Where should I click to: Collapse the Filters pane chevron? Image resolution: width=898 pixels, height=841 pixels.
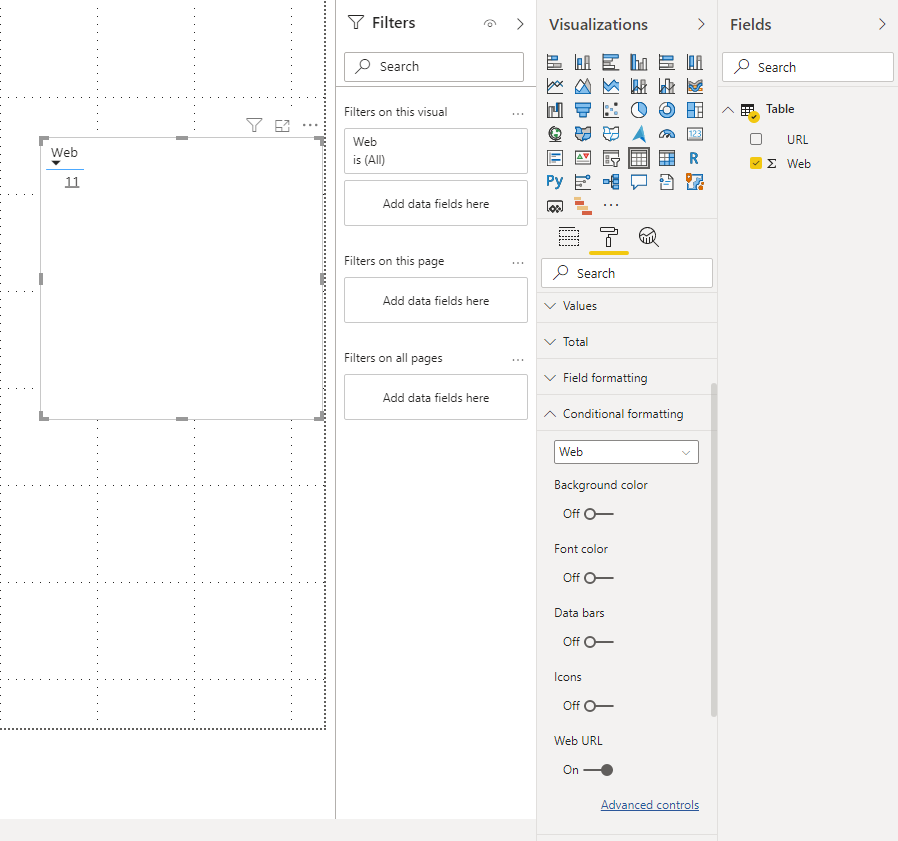click(520, 23)
